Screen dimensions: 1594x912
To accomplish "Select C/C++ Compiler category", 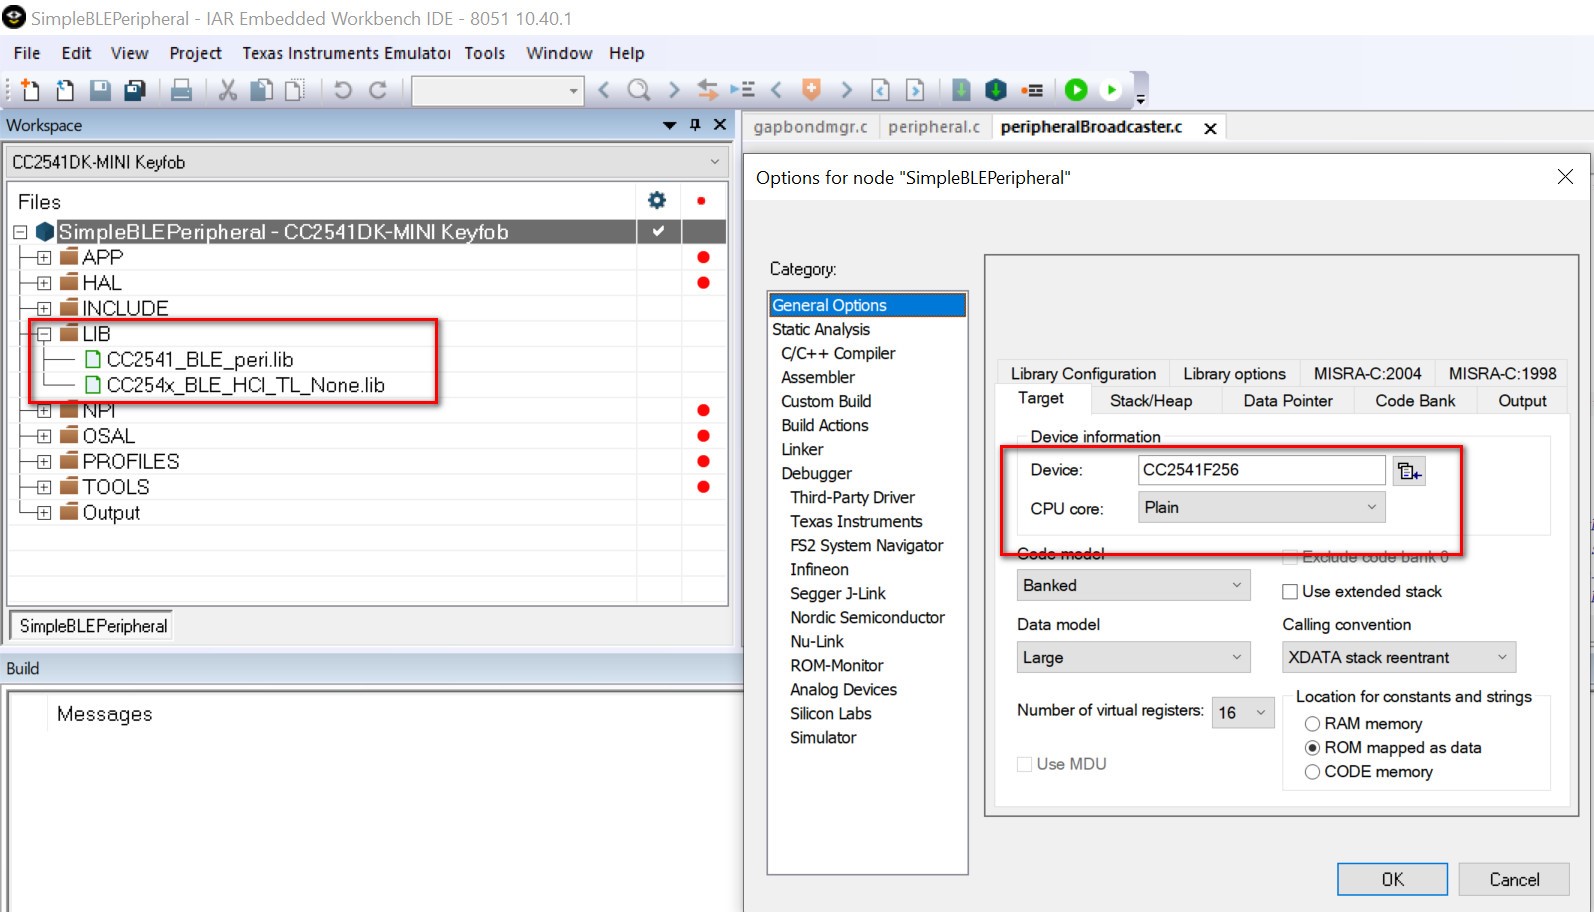I will click(838, 353).
